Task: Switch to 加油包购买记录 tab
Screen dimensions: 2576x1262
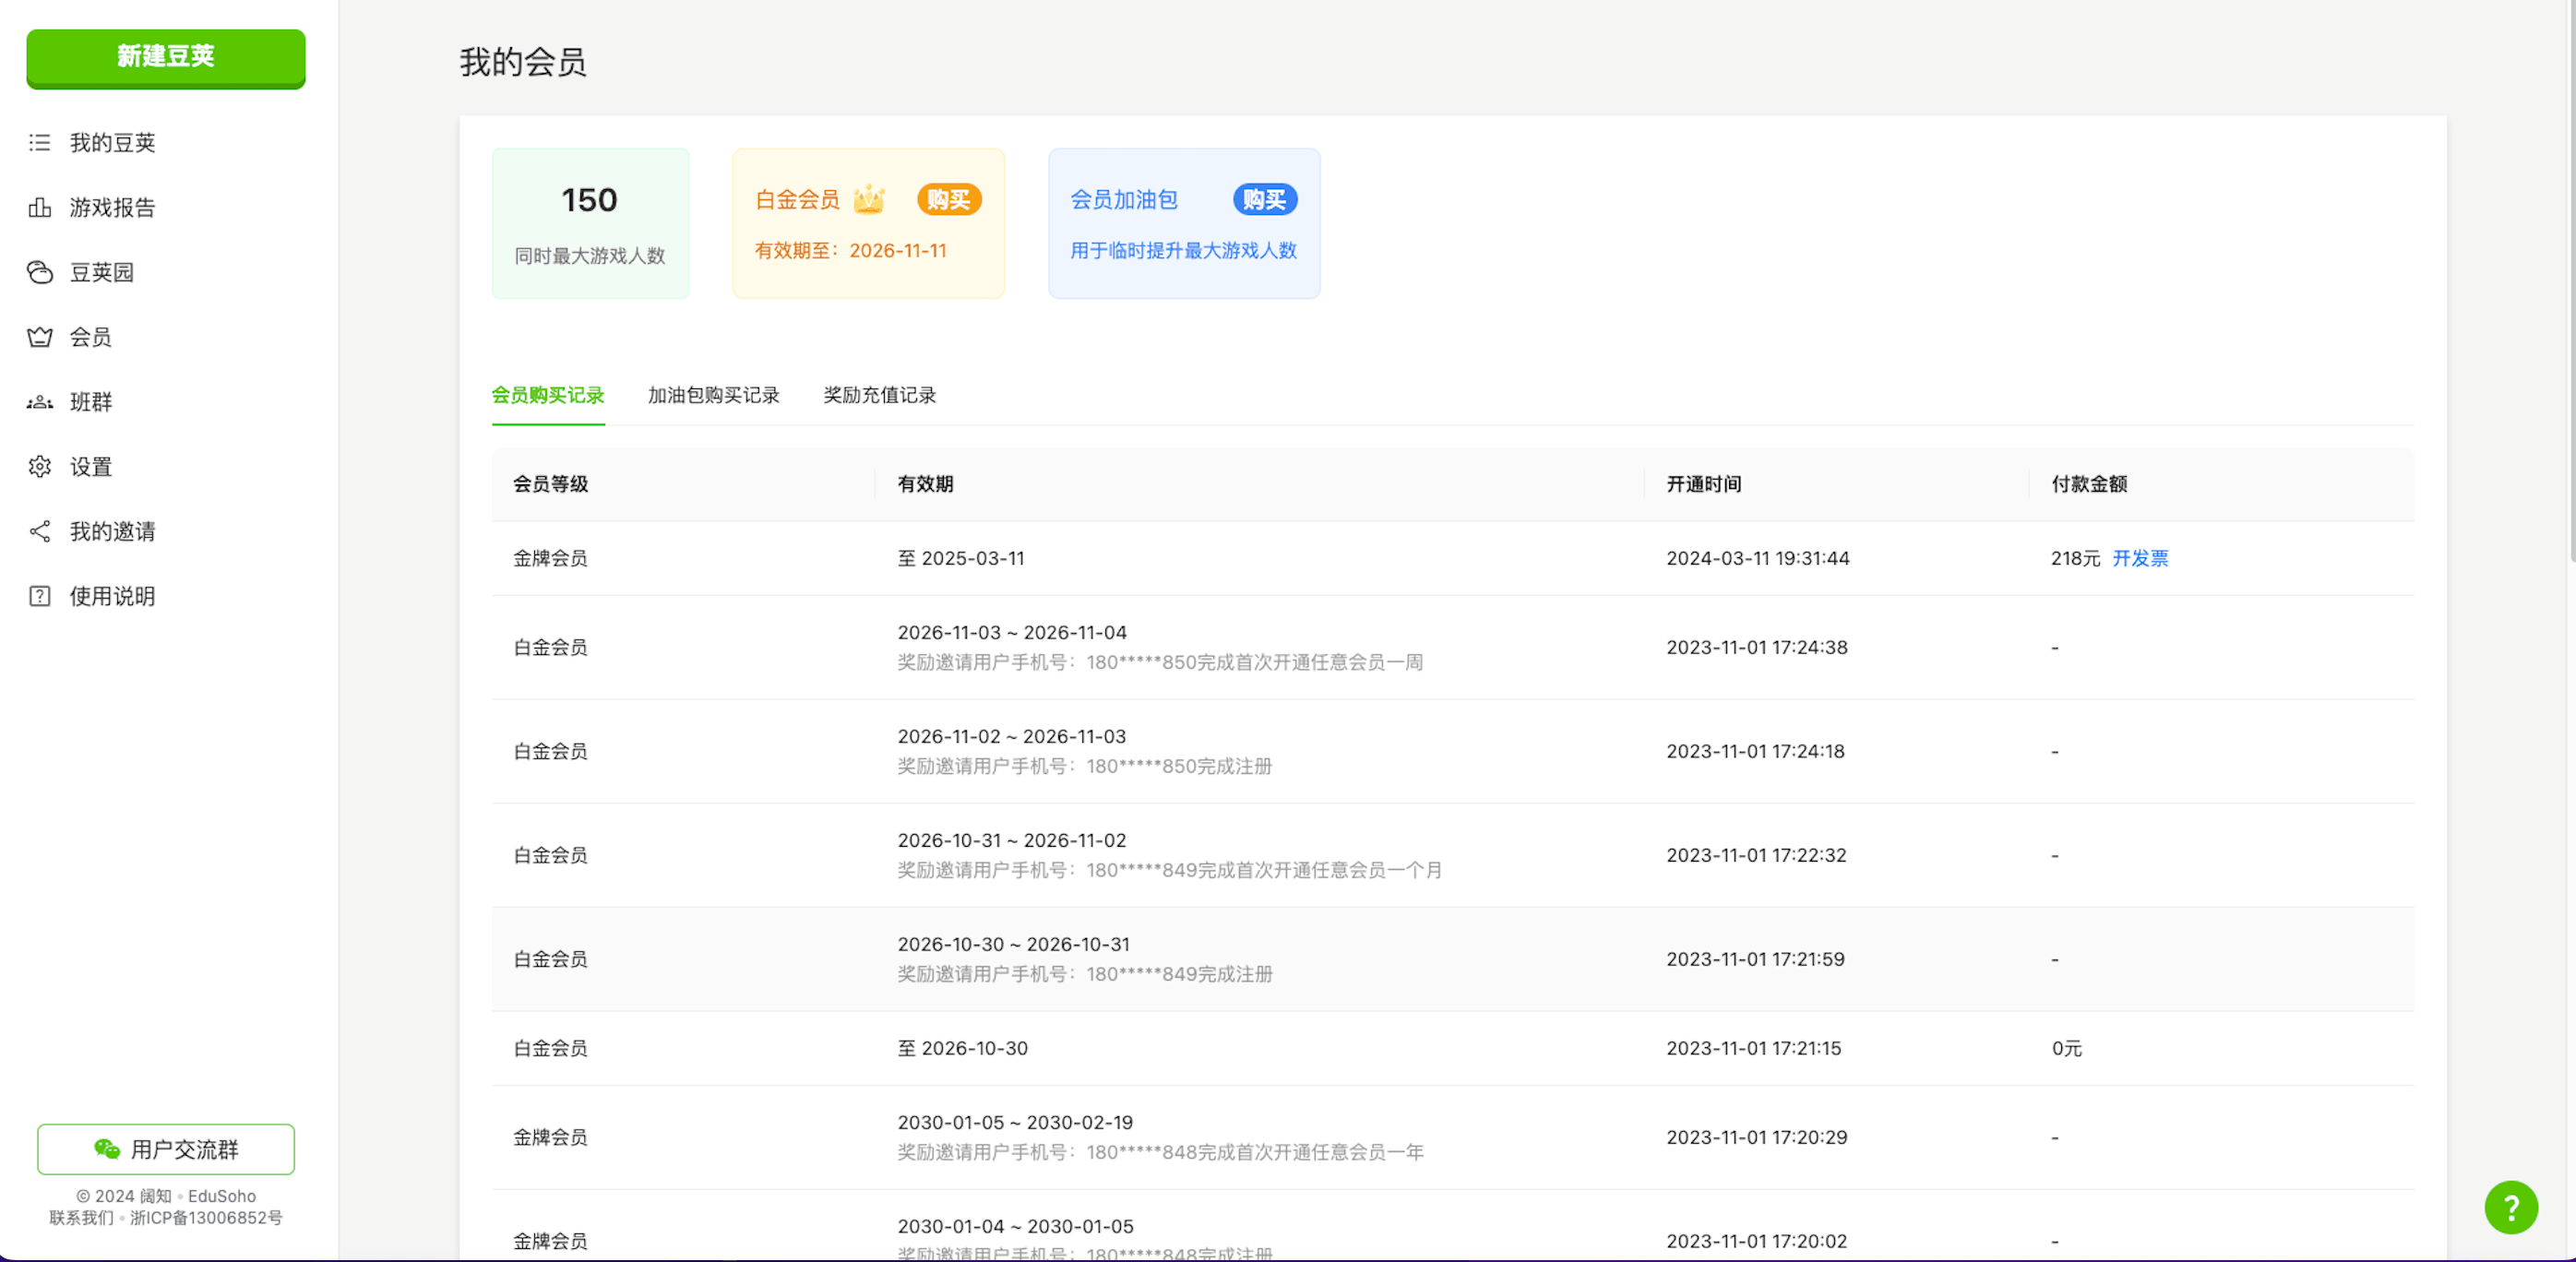Action: point(714,396)
